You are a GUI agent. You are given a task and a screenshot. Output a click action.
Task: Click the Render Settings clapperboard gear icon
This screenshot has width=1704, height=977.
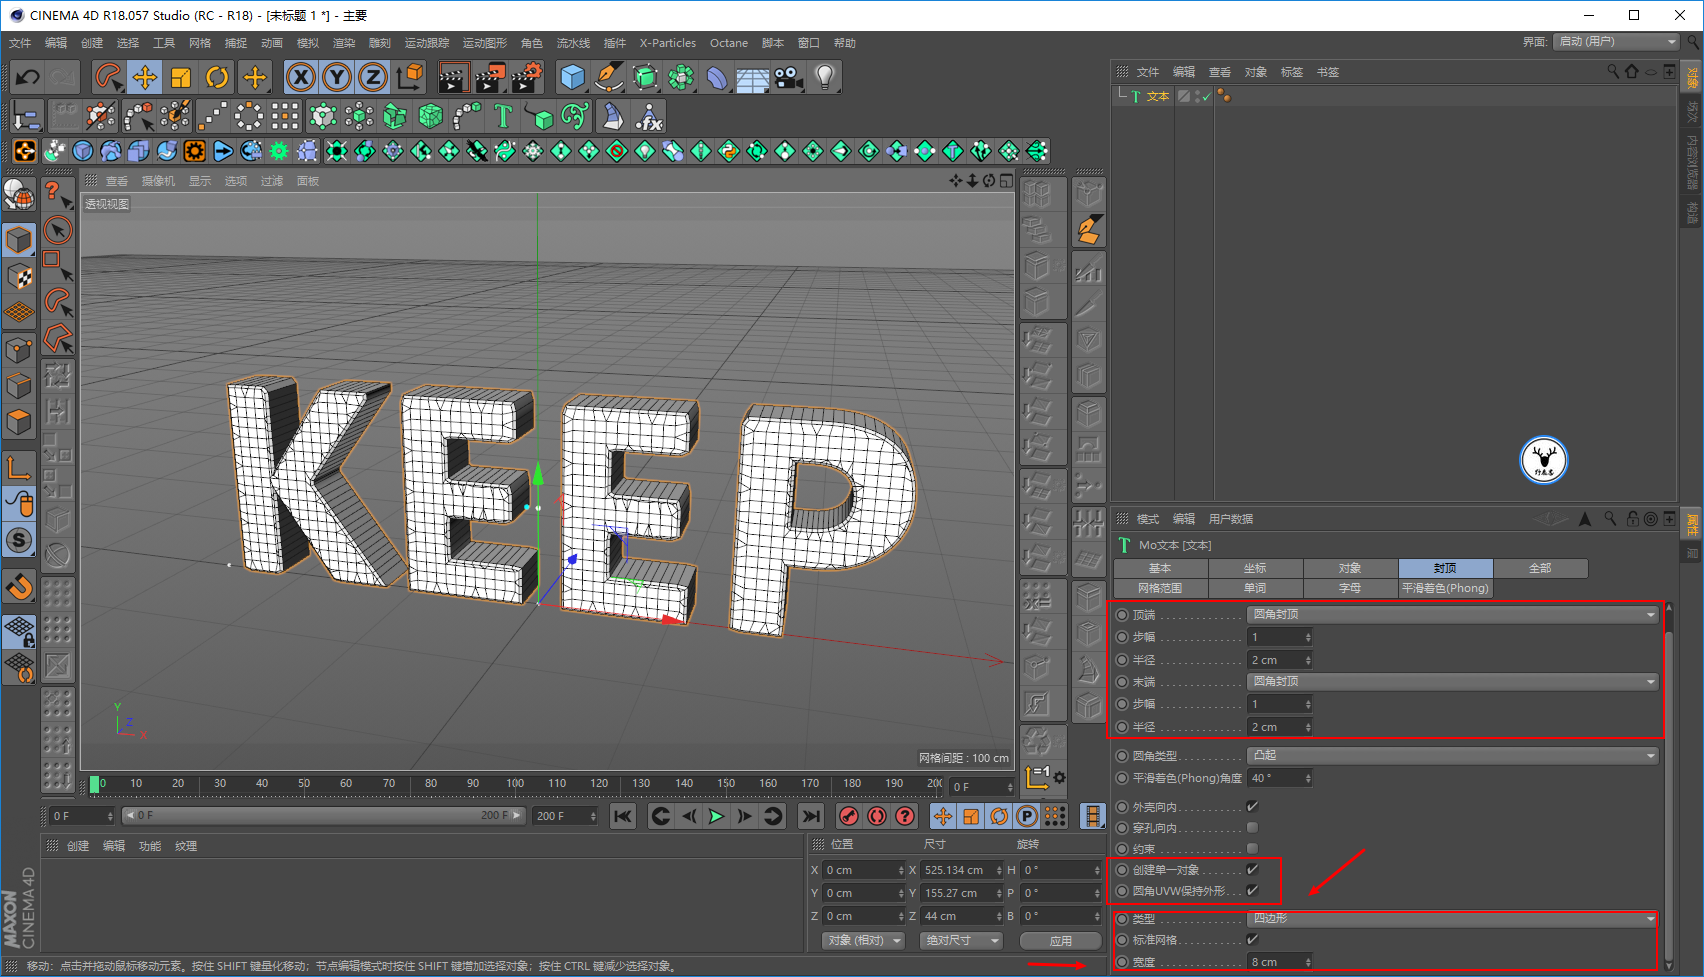coord(526,77)
